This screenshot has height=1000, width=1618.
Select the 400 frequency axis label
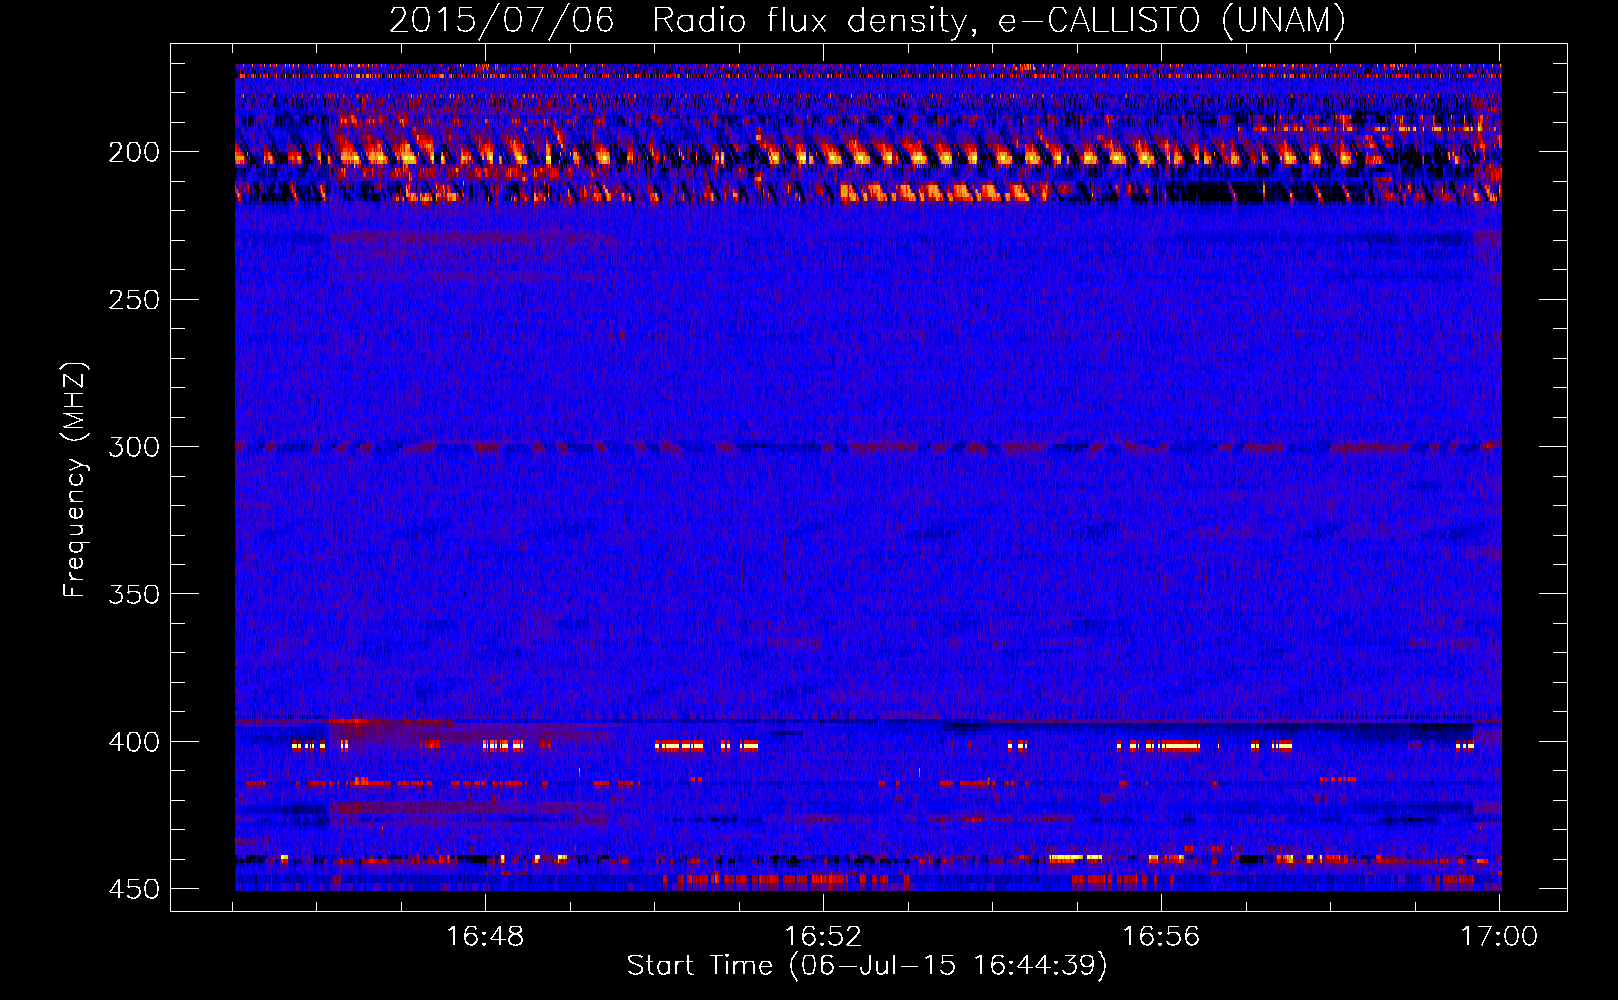tap(134, 741)
